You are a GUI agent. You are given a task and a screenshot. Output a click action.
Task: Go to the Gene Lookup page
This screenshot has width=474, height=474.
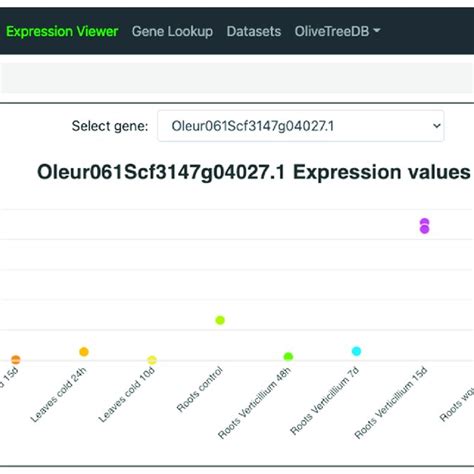coord(172,32)
